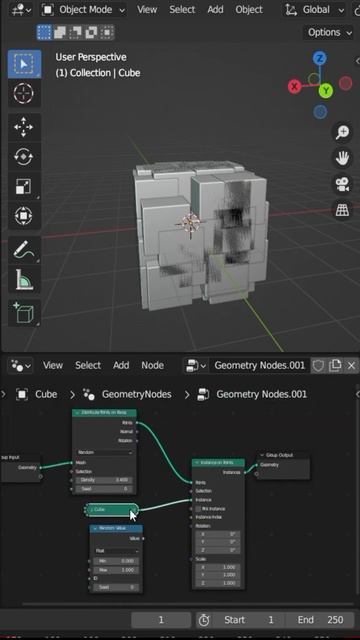Set selection mode to new selection
Image resolution: width=360 pixels, height=640 pixels.
(x=44, y=32)
